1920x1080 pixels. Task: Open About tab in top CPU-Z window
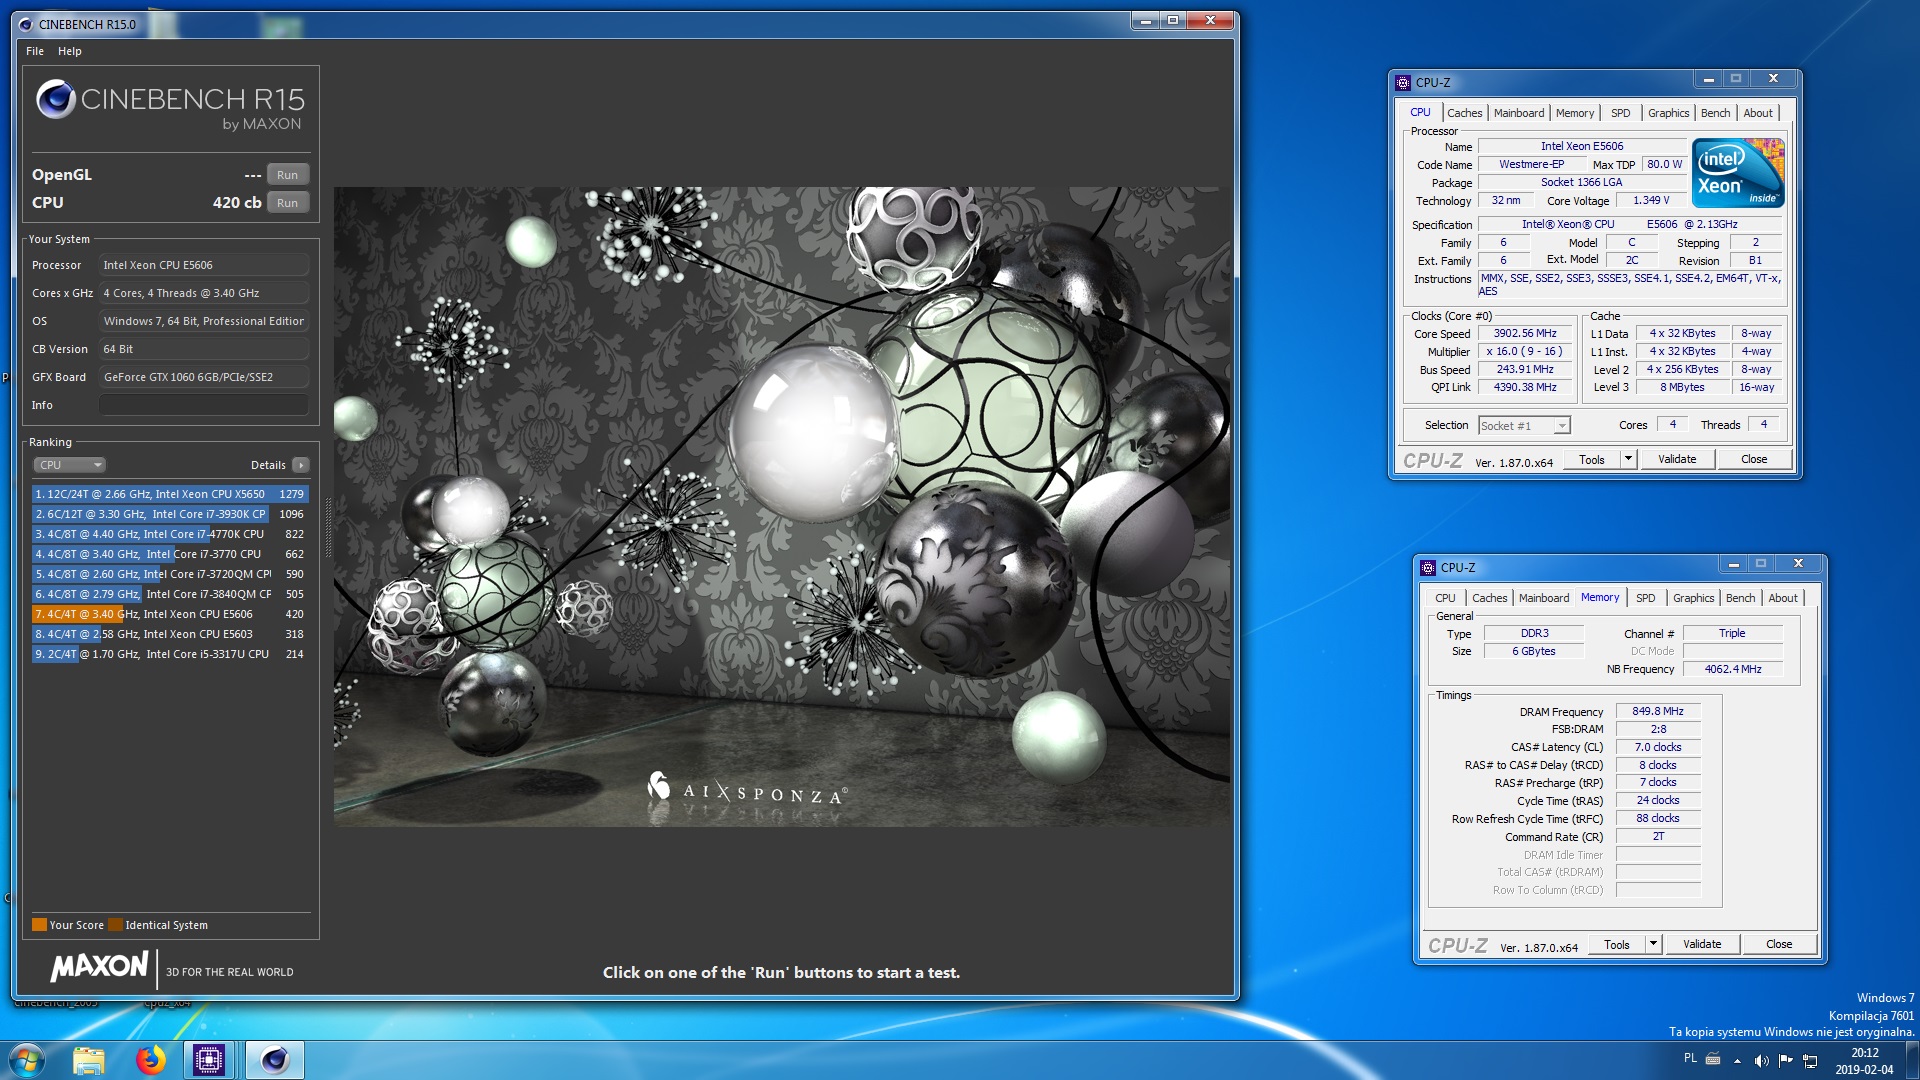click(x=1758, y=113)
